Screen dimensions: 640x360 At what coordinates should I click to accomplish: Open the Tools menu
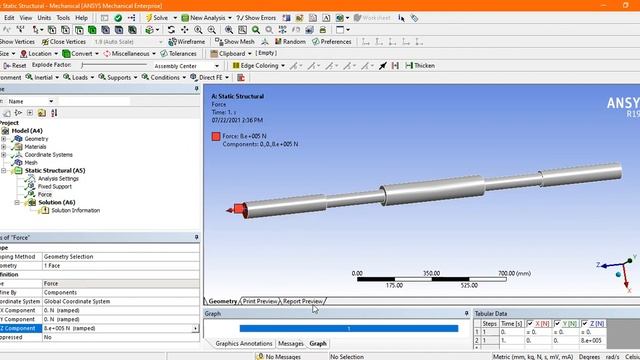[63, 18]
